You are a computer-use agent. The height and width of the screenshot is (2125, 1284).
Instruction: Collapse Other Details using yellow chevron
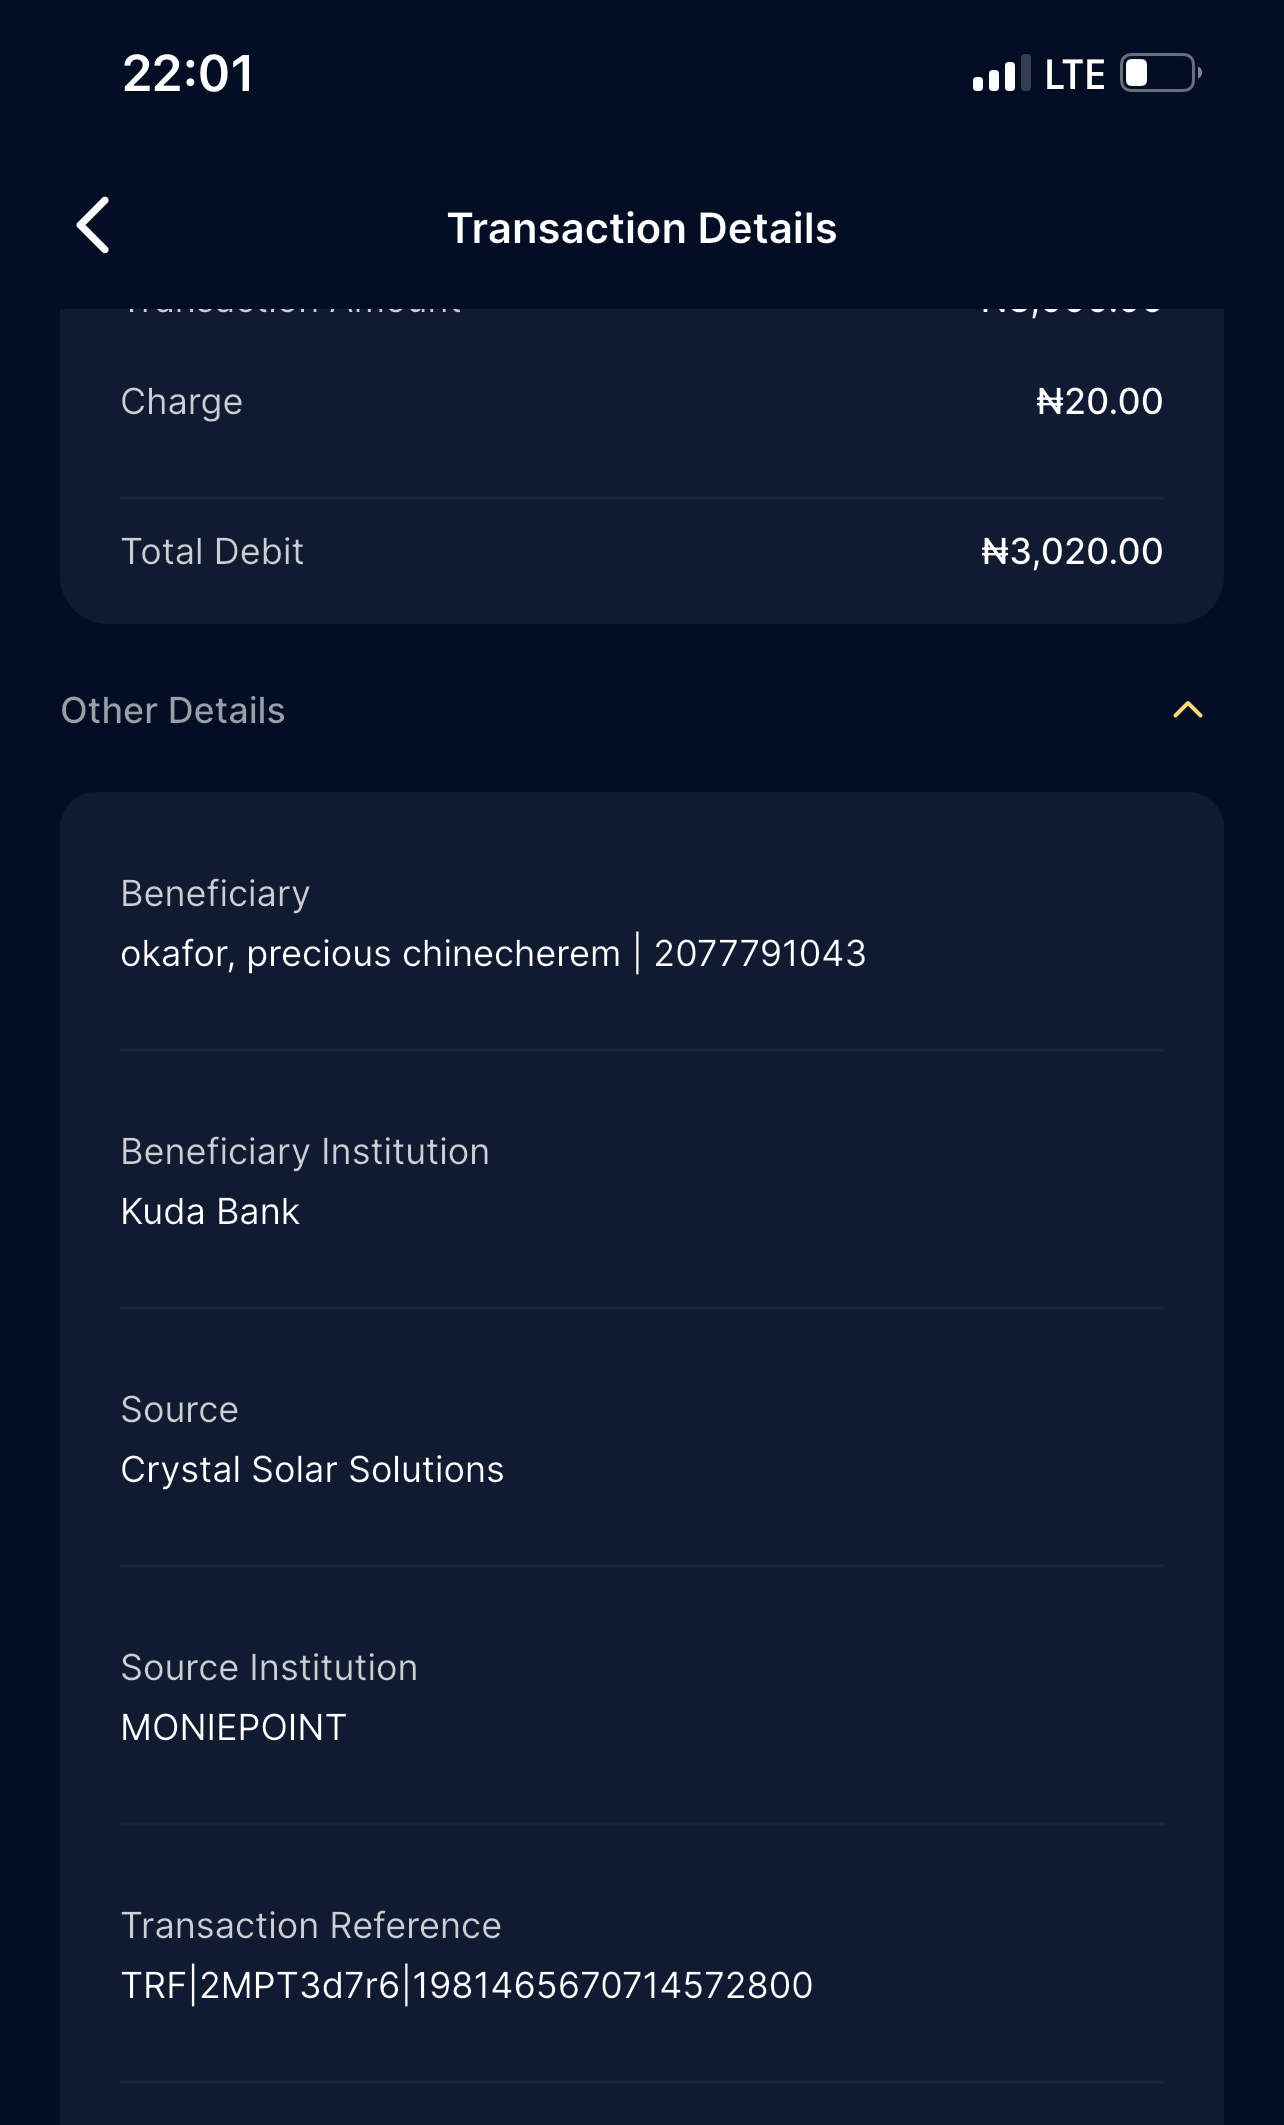click(1187, 710)
